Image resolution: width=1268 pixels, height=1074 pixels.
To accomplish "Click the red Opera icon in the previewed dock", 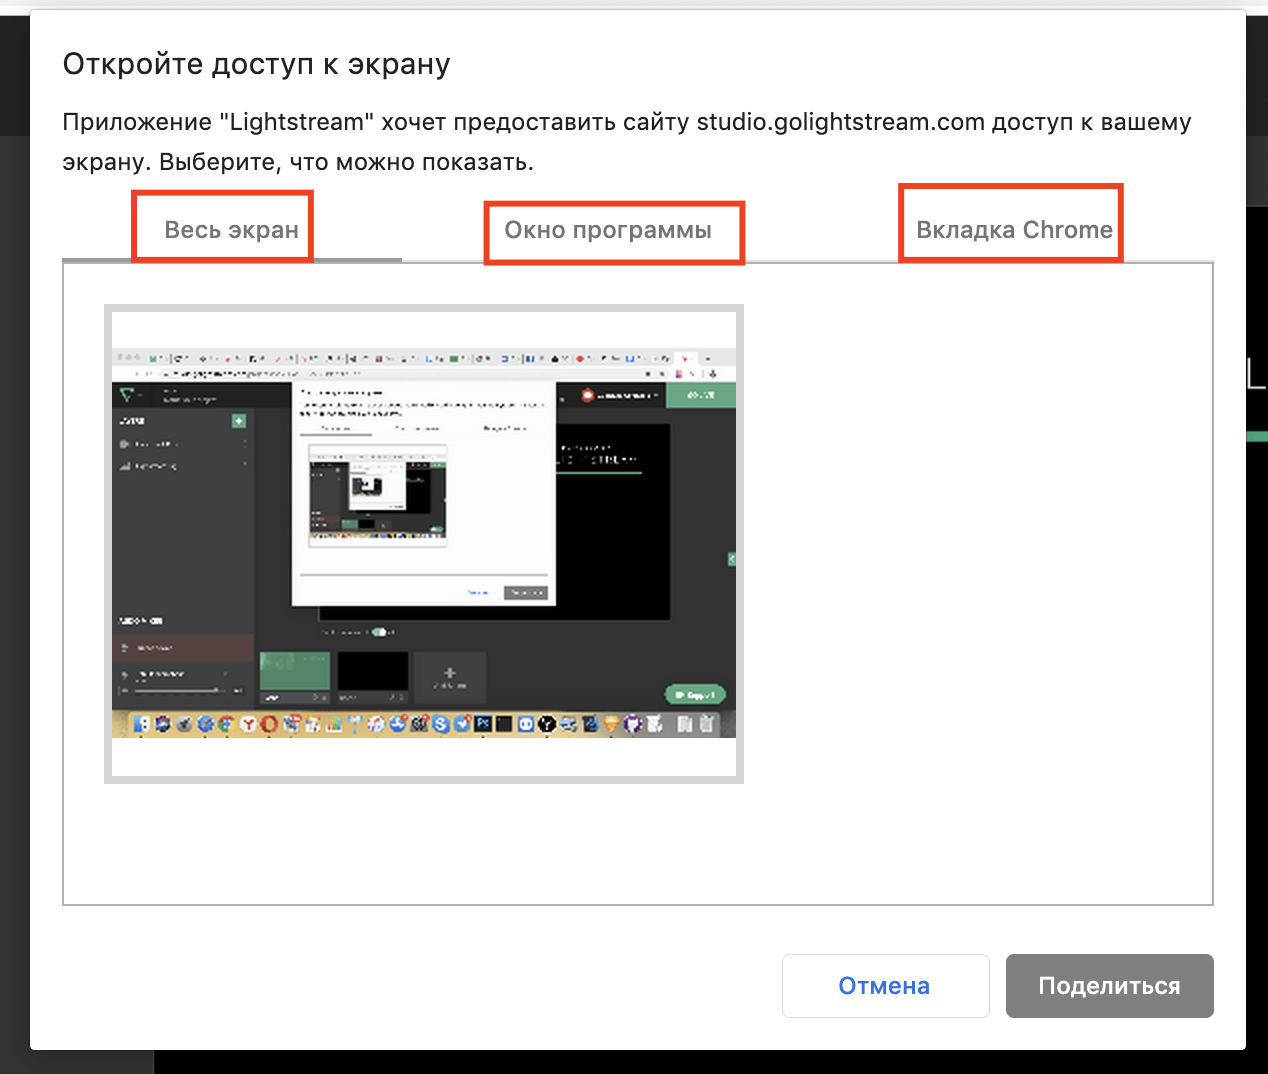I will 269,724.
